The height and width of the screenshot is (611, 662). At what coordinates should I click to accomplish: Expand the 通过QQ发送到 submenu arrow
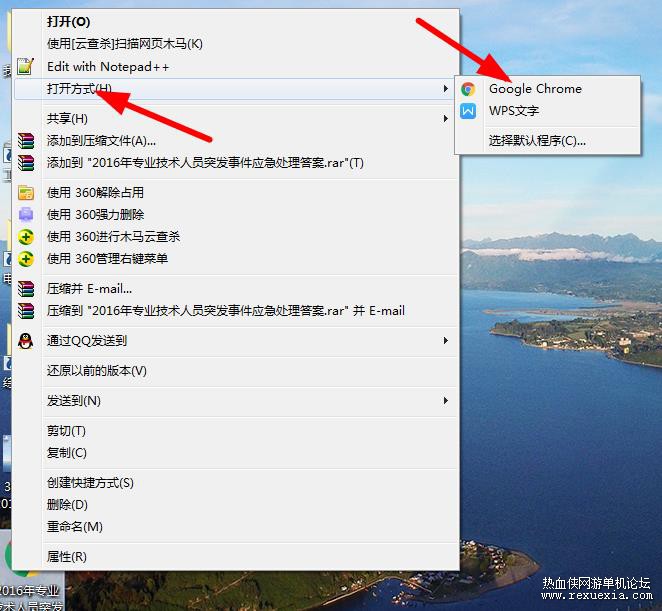[445, 340]
